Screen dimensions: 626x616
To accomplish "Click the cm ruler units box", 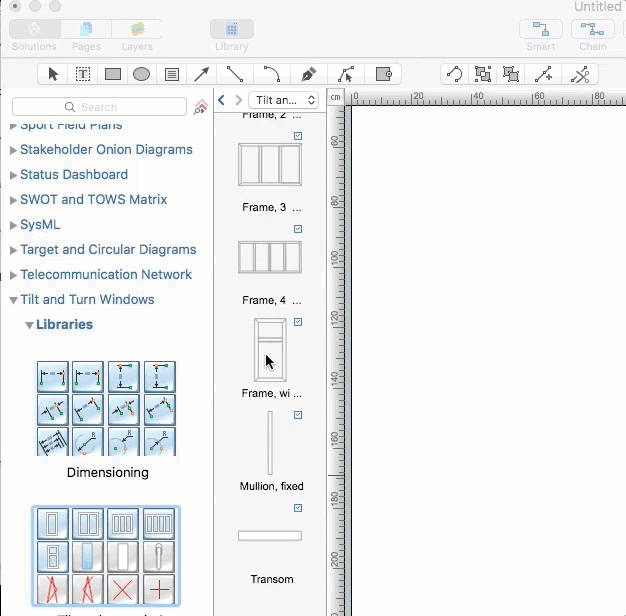I will click(x=335, y=97).
